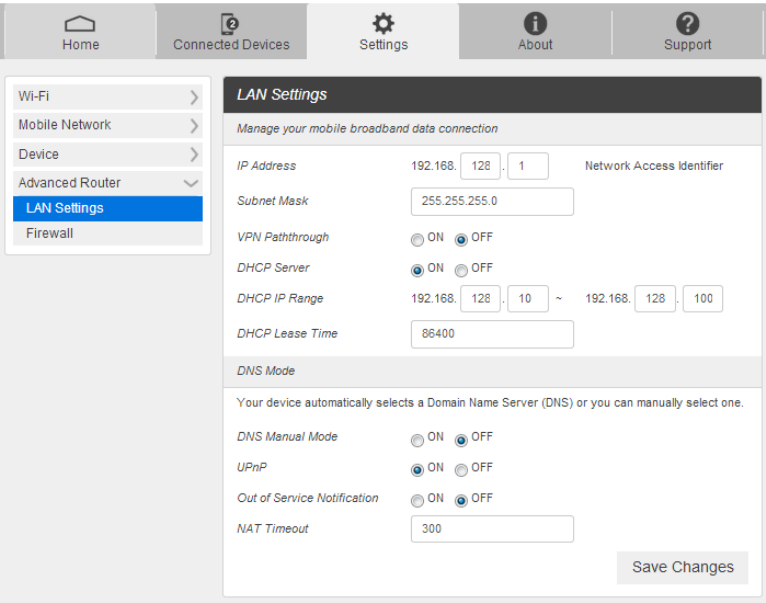The image size is (766, 603).
Task: Click the Subnet Mask field
Action: pyautogui.click(x=492, y=201)
